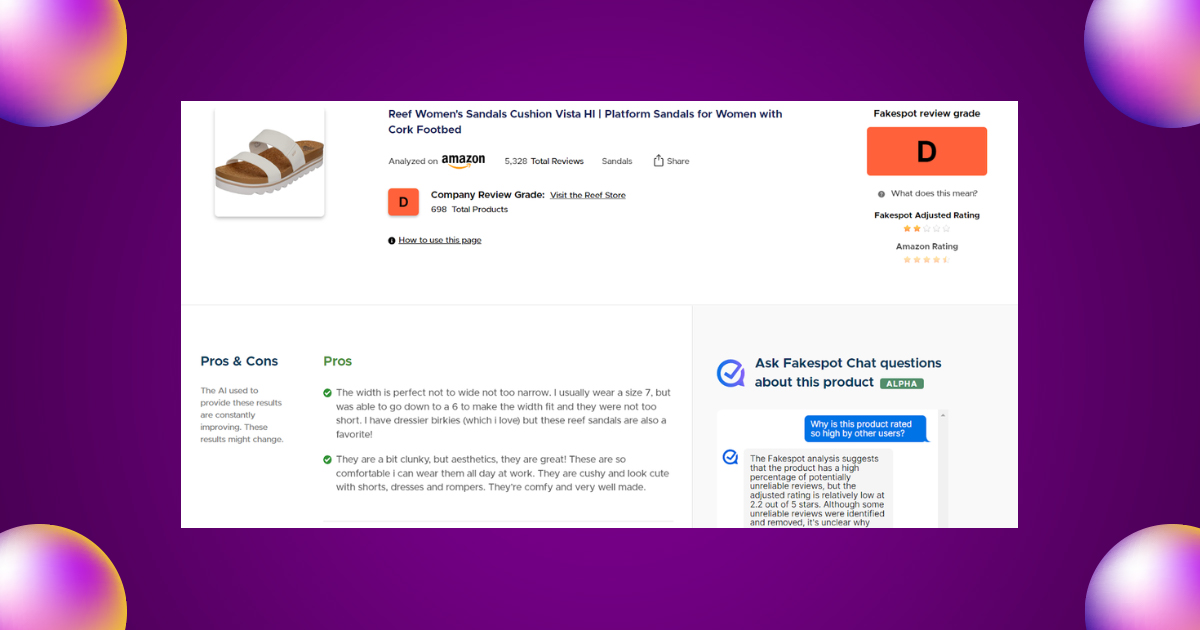Click the Fakespot analysis chat reply bubble

(819, 488)
